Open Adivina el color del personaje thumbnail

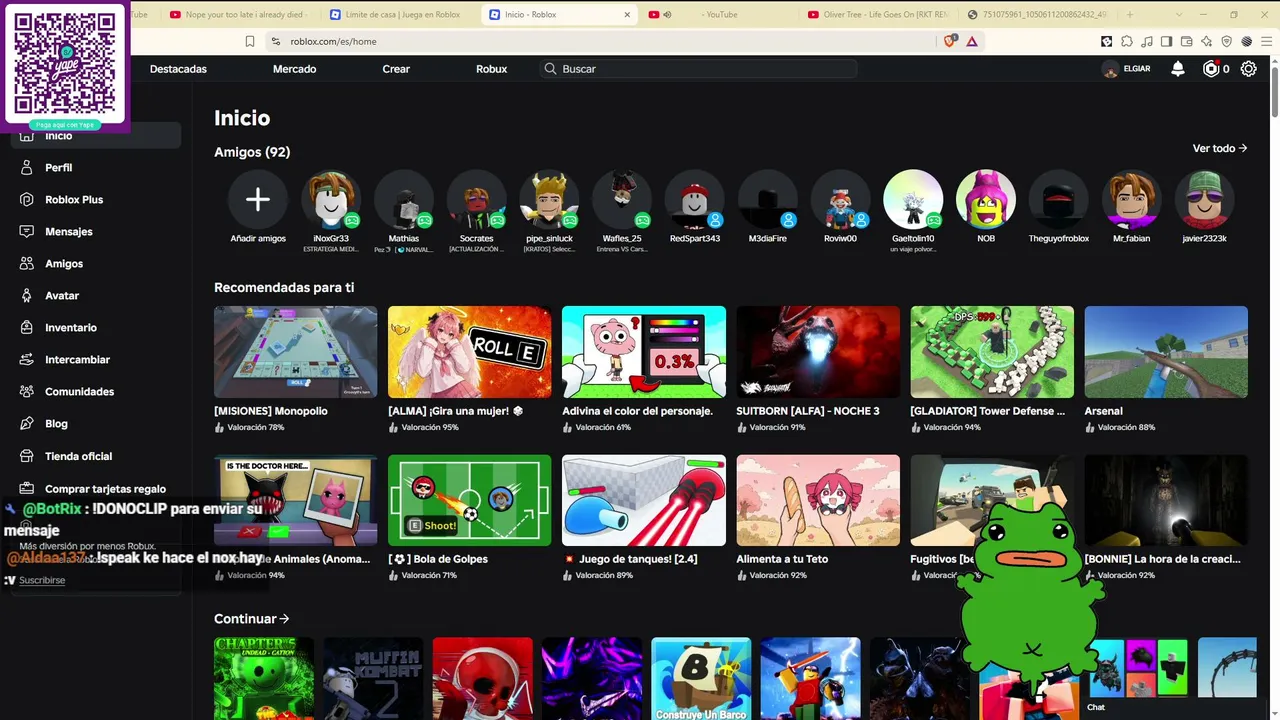[644, 352]
